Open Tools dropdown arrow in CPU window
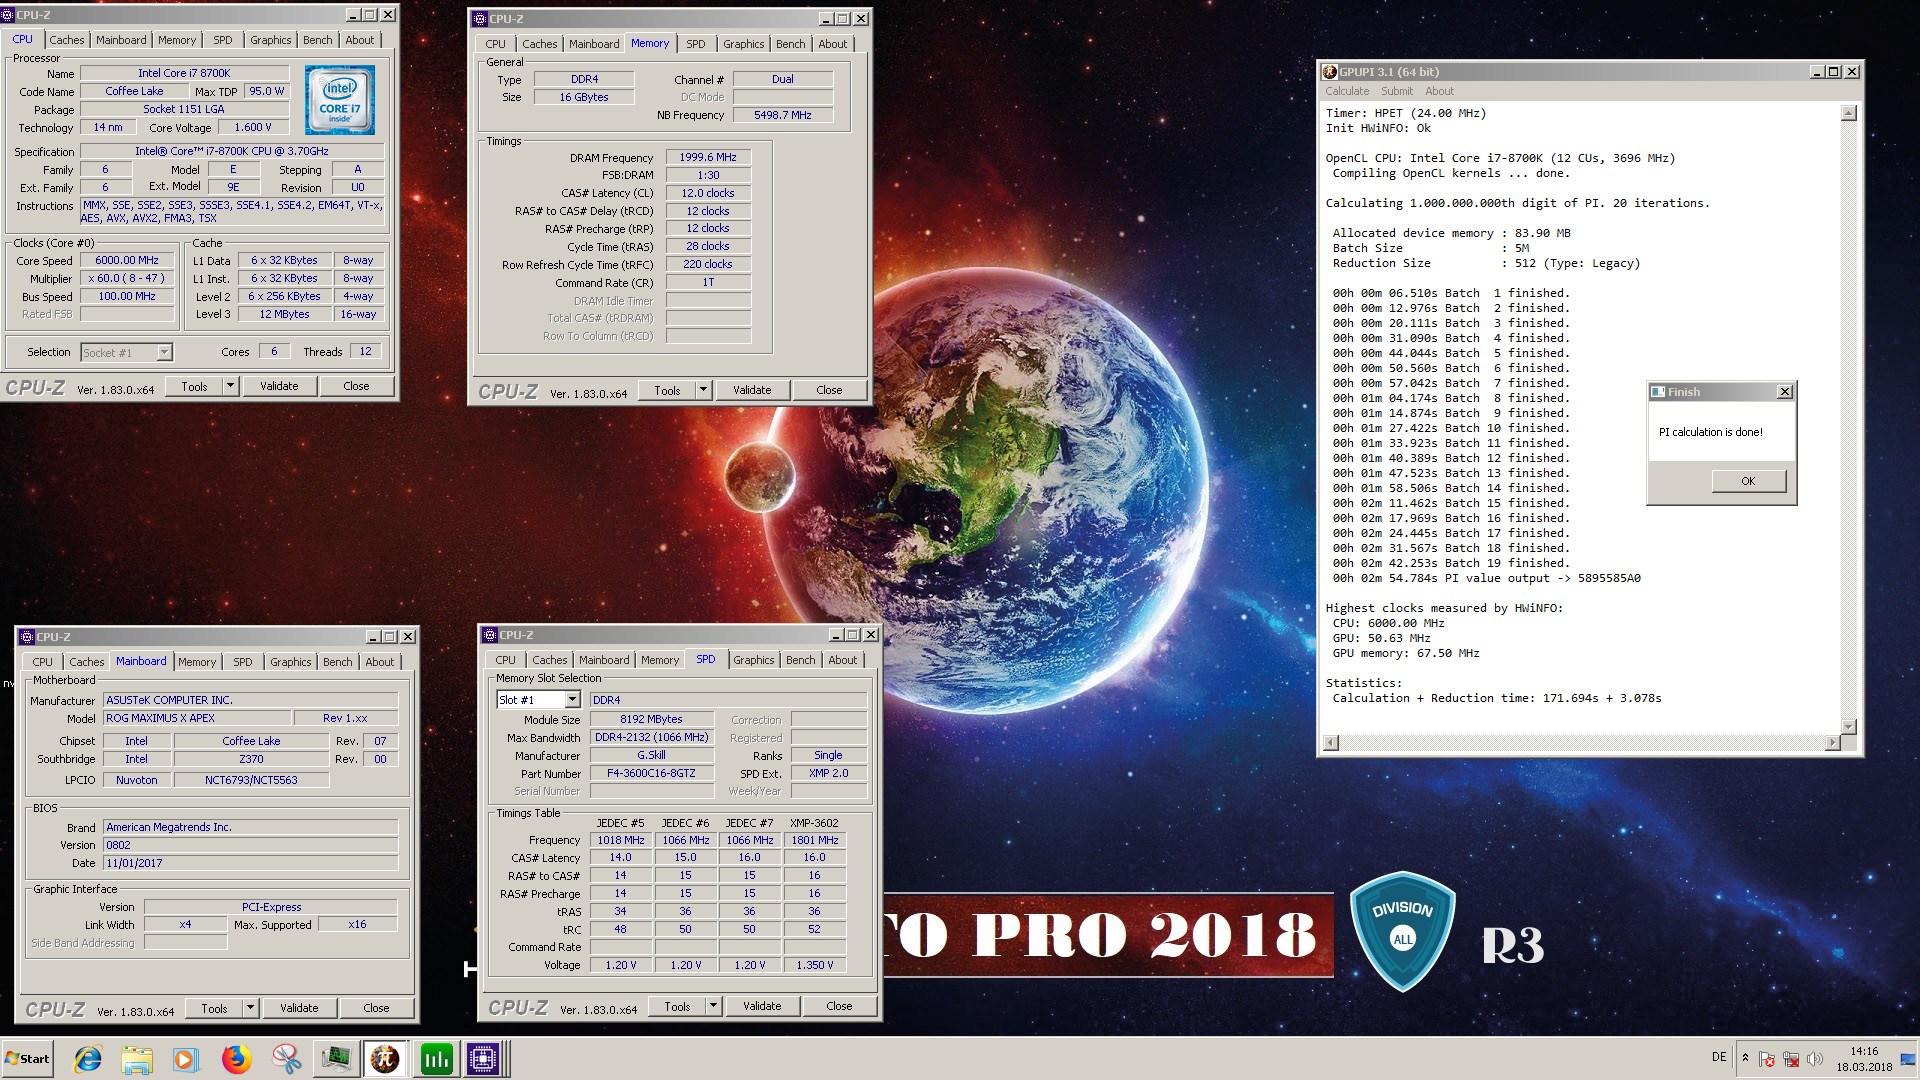 pyautogui.click(x=230, y=386)
